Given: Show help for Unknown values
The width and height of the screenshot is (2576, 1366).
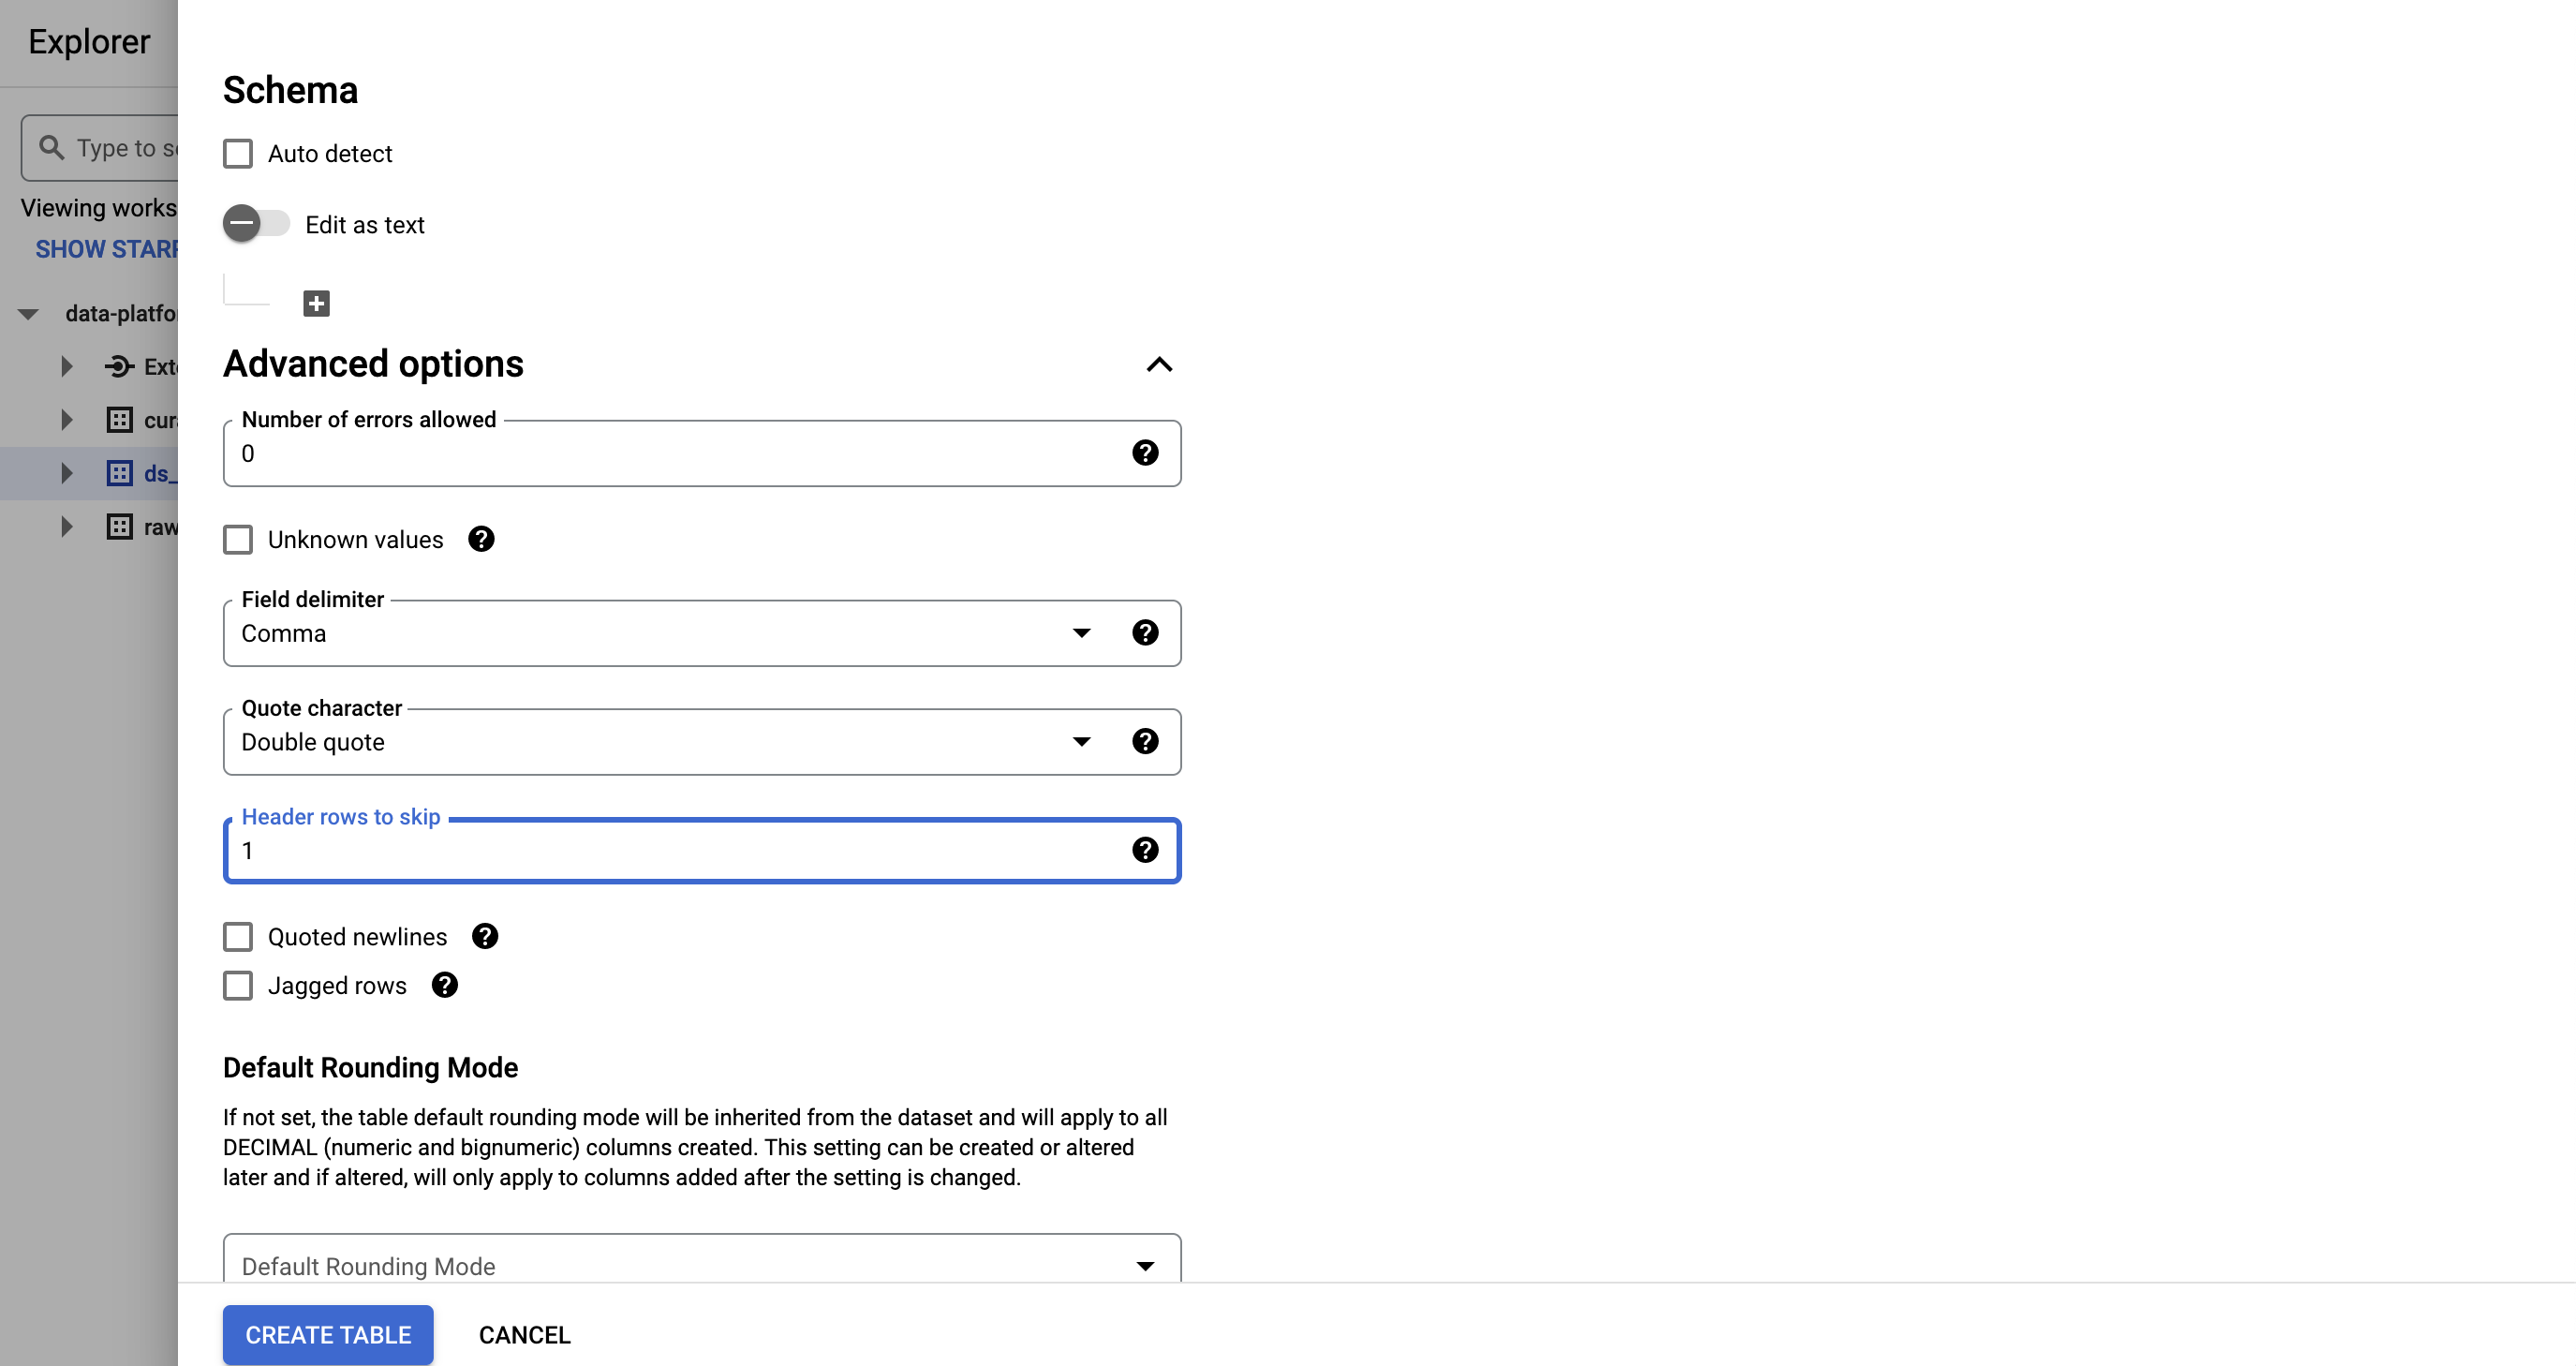Looking at the screenshot, I should (x=481, y=540).
